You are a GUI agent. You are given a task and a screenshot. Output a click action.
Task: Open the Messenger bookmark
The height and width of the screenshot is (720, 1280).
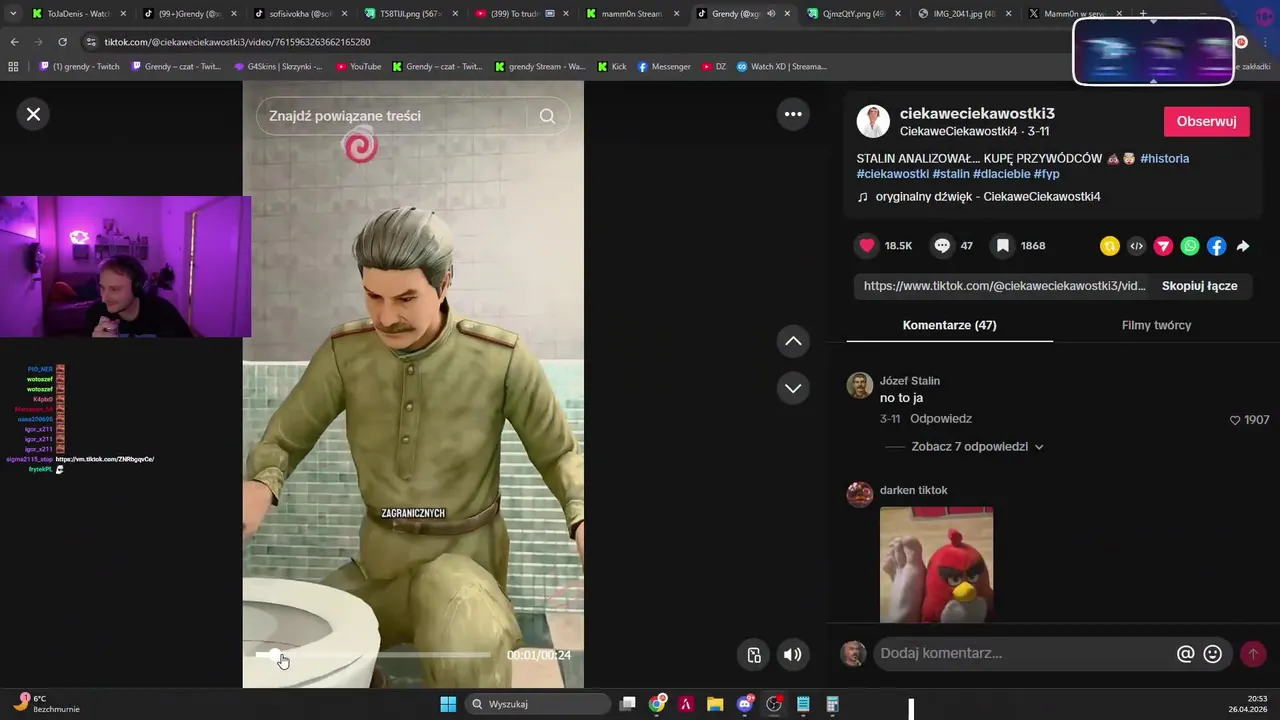tap(664, 66)
